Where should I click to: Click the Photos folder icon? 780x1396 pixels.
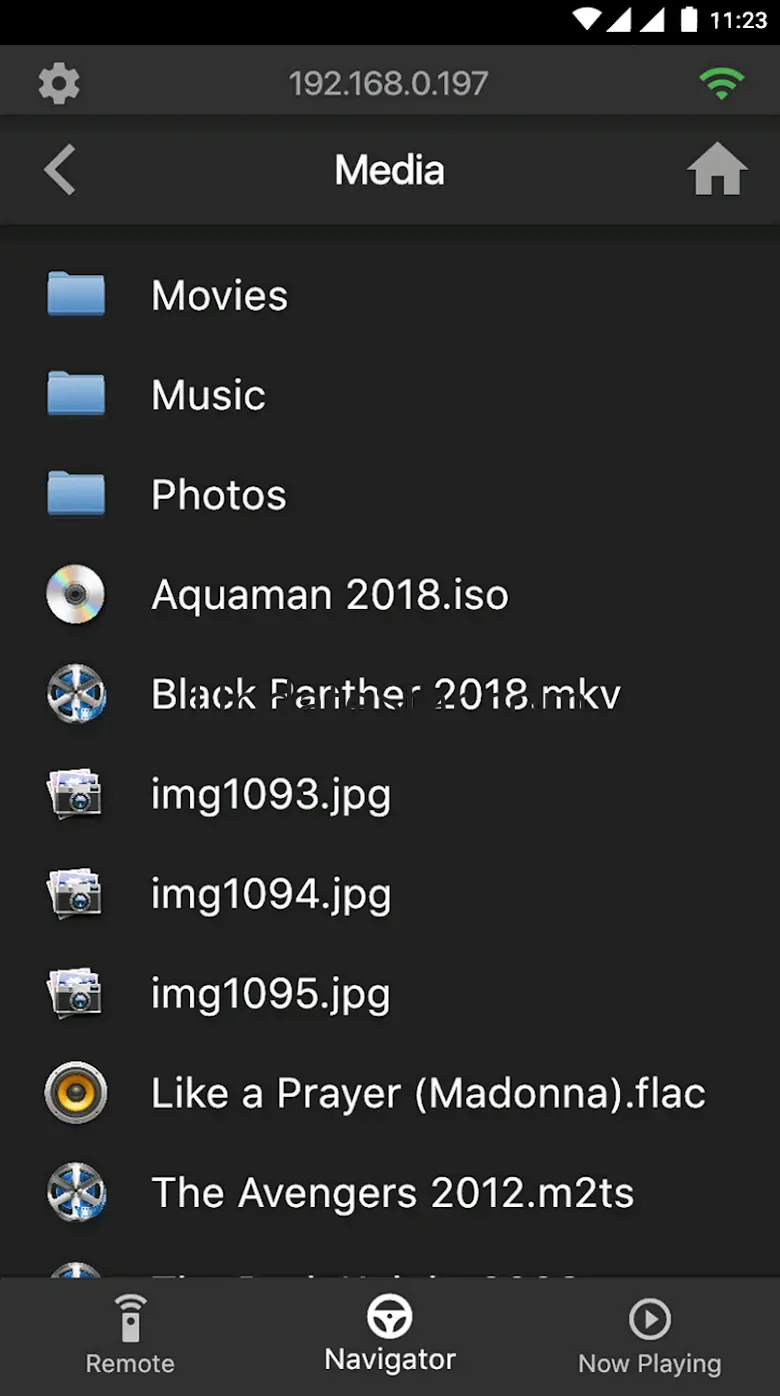pos(76,494)
